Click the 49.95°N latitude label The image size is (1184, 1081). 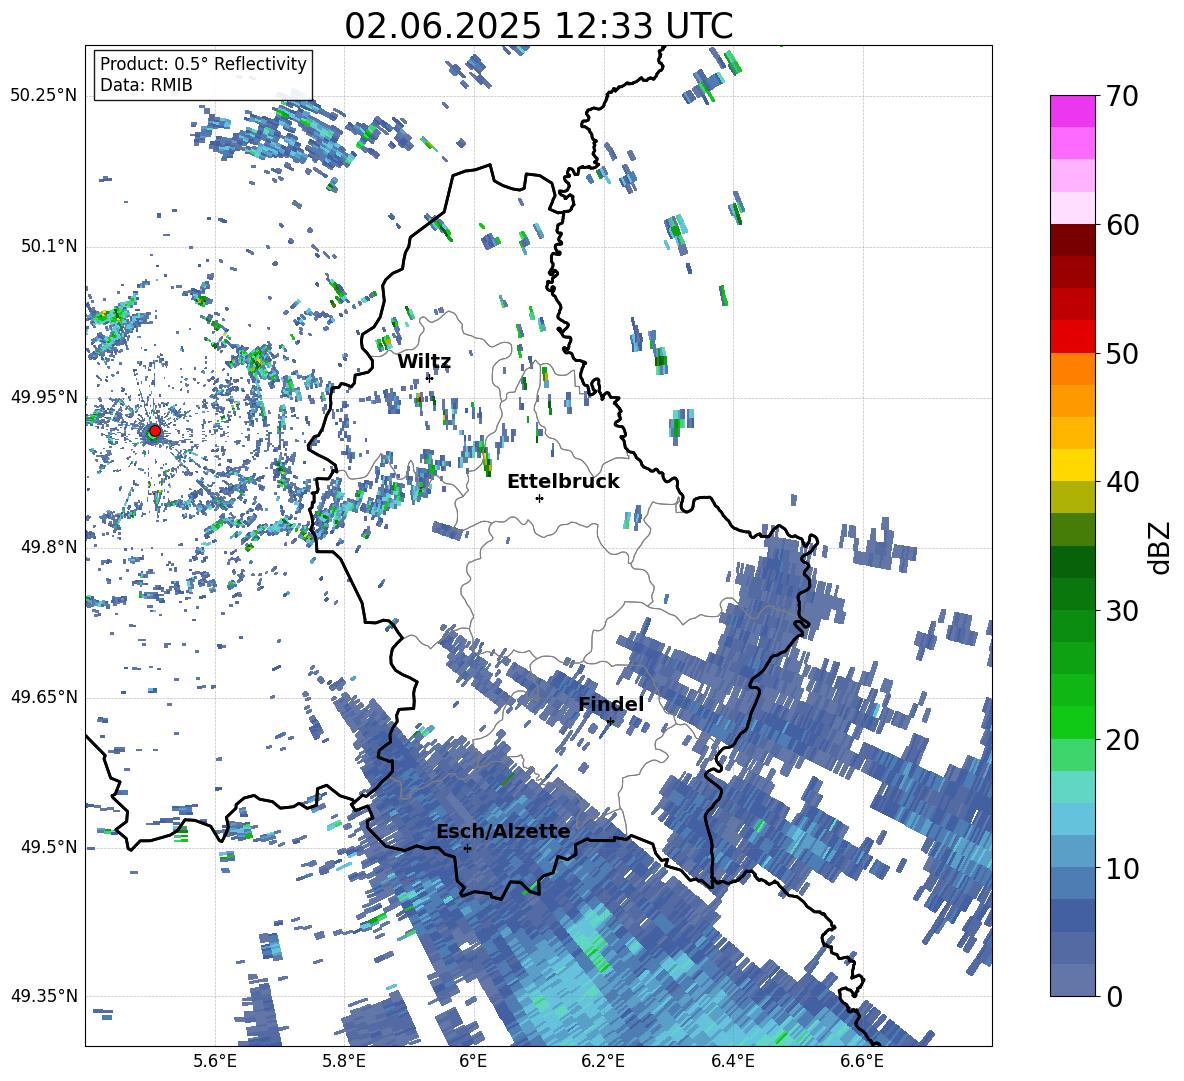[x=44, y=397]
